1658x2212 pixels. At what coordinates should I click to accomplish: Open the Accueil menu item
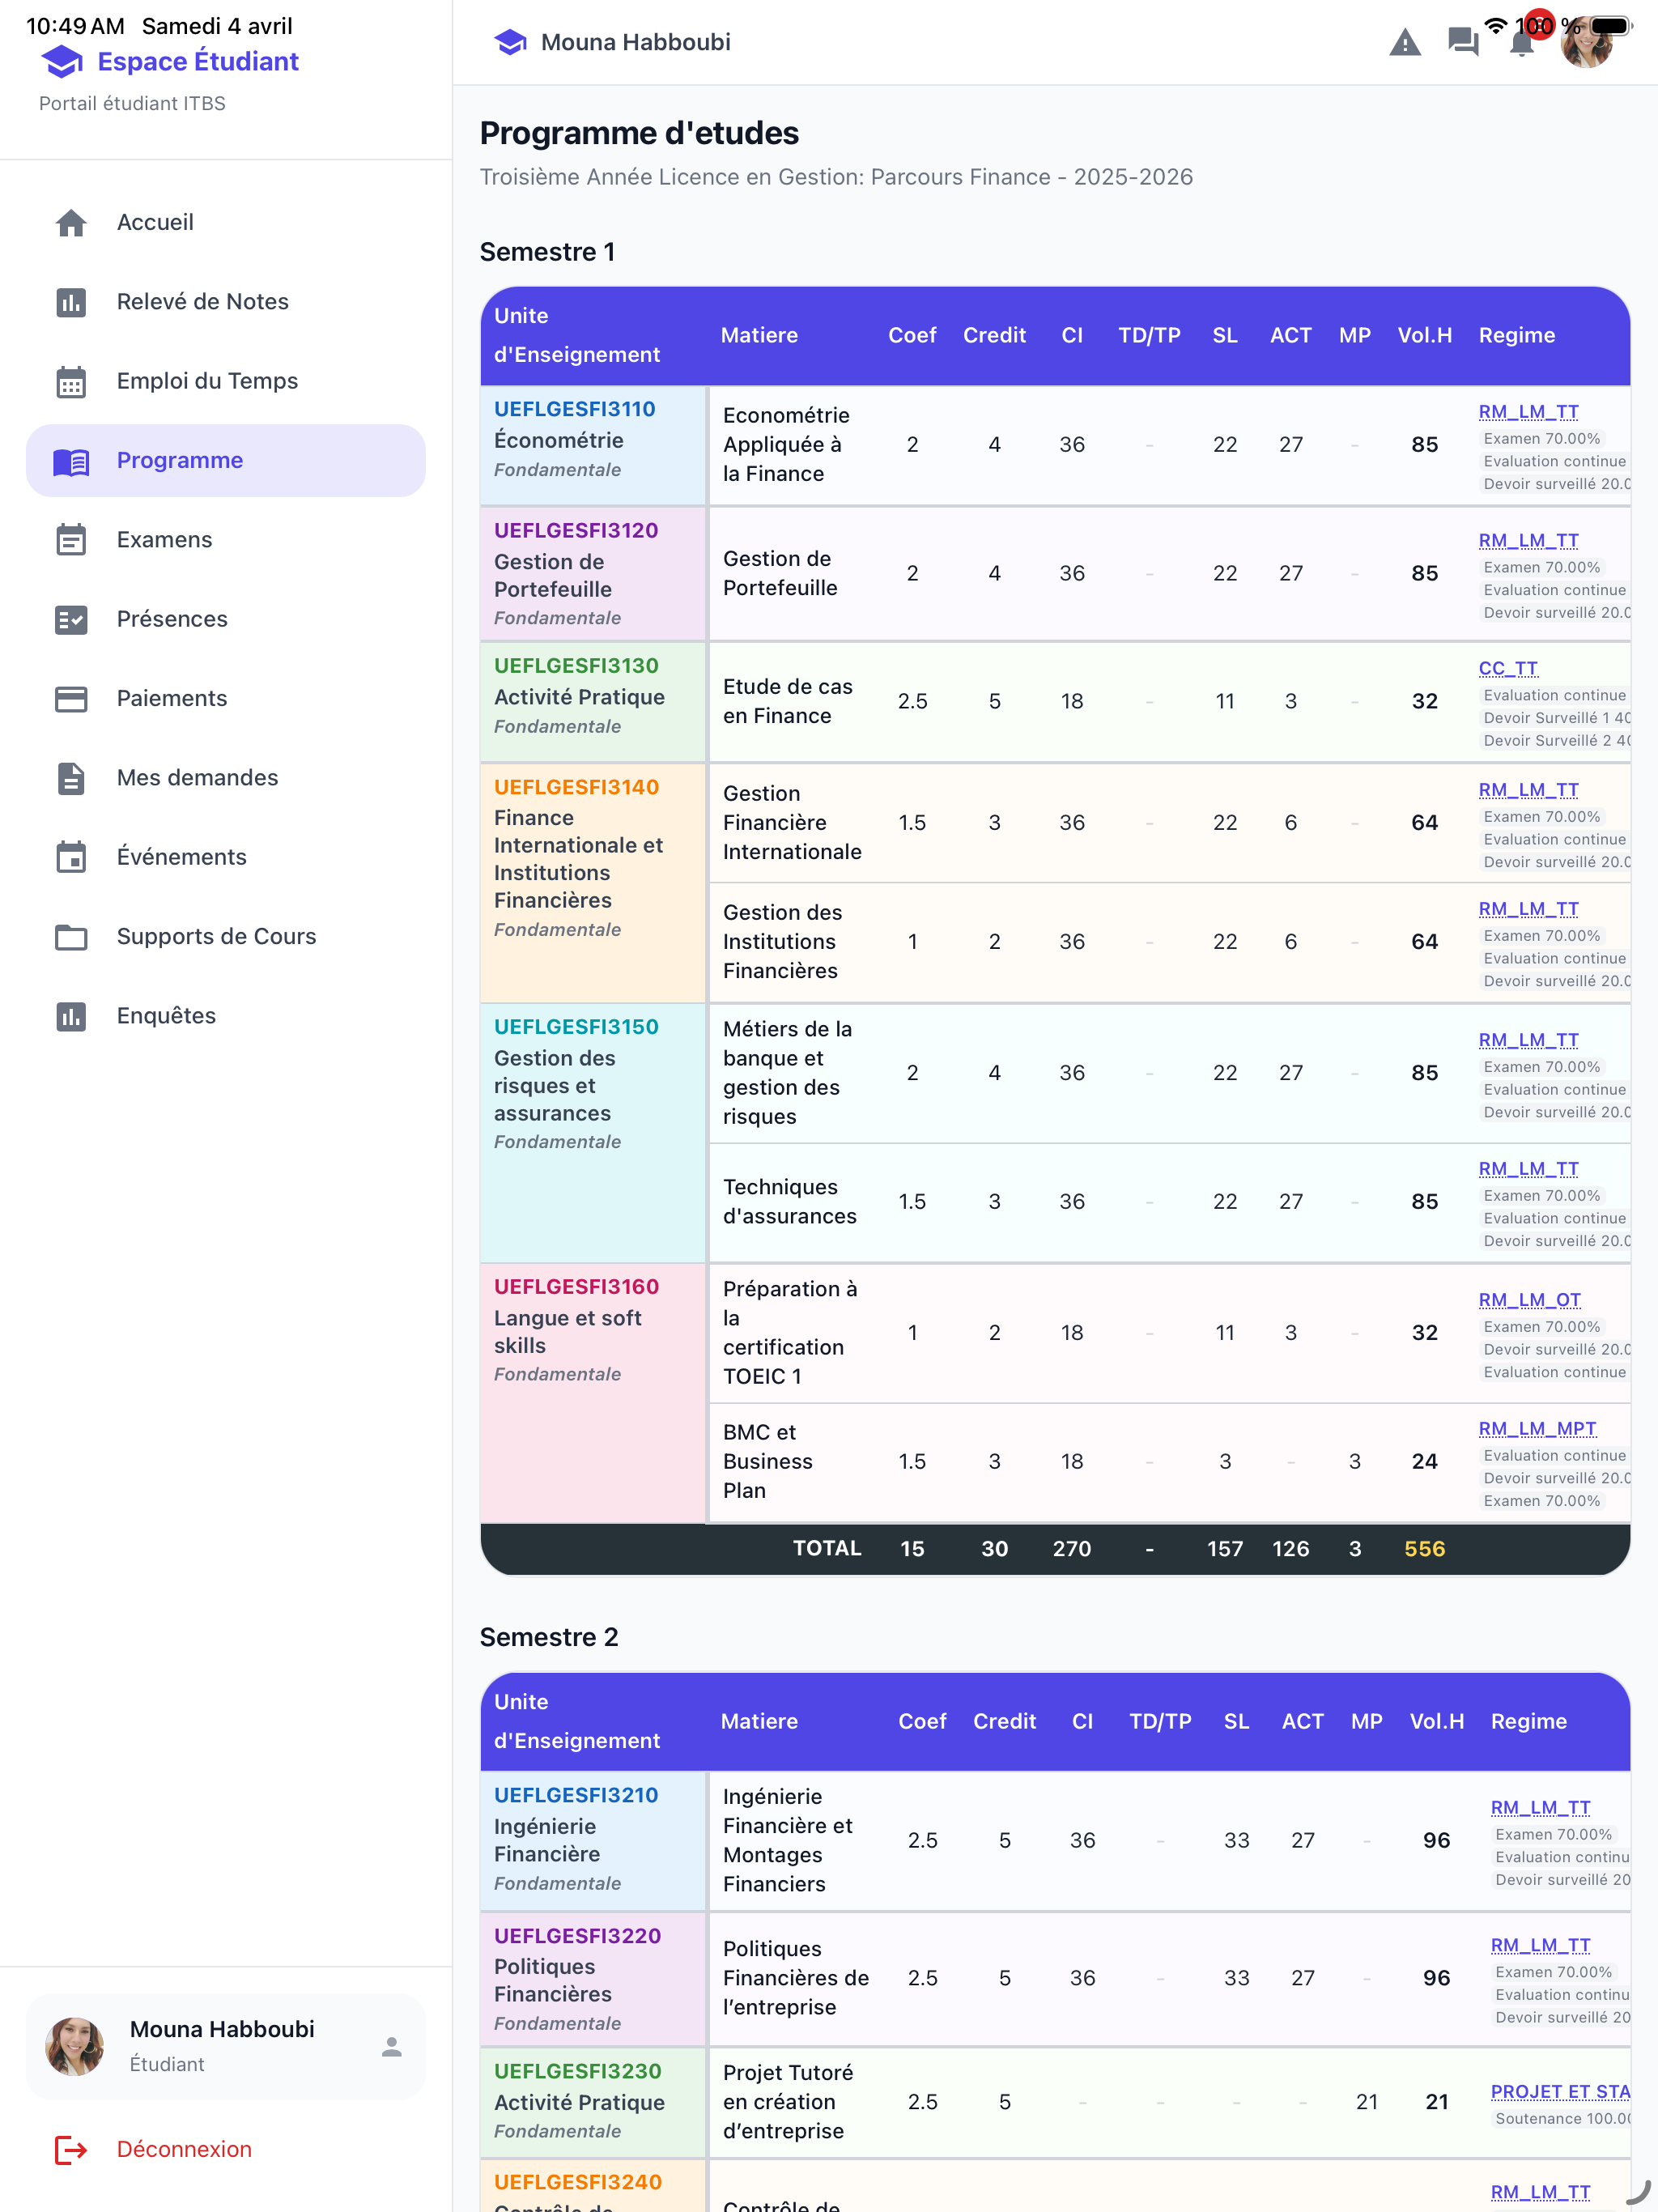(226, 222)
